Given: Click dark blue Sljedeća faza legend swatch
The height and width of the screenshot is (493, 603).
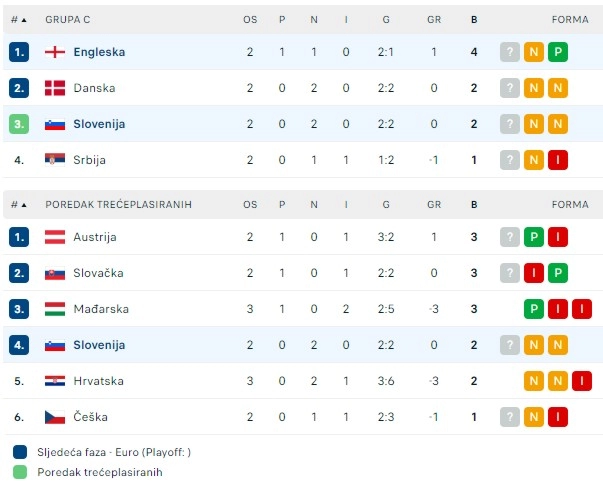Looking at the screenshot, I should pos(20,452).
